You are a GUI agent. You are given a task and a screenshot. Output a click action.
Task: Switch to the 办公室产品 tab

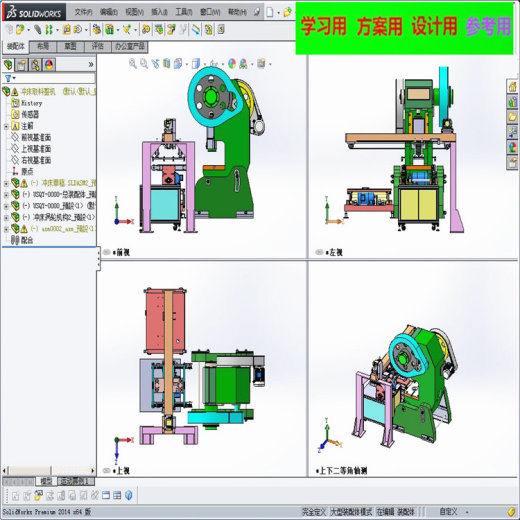tap(130, 46)
